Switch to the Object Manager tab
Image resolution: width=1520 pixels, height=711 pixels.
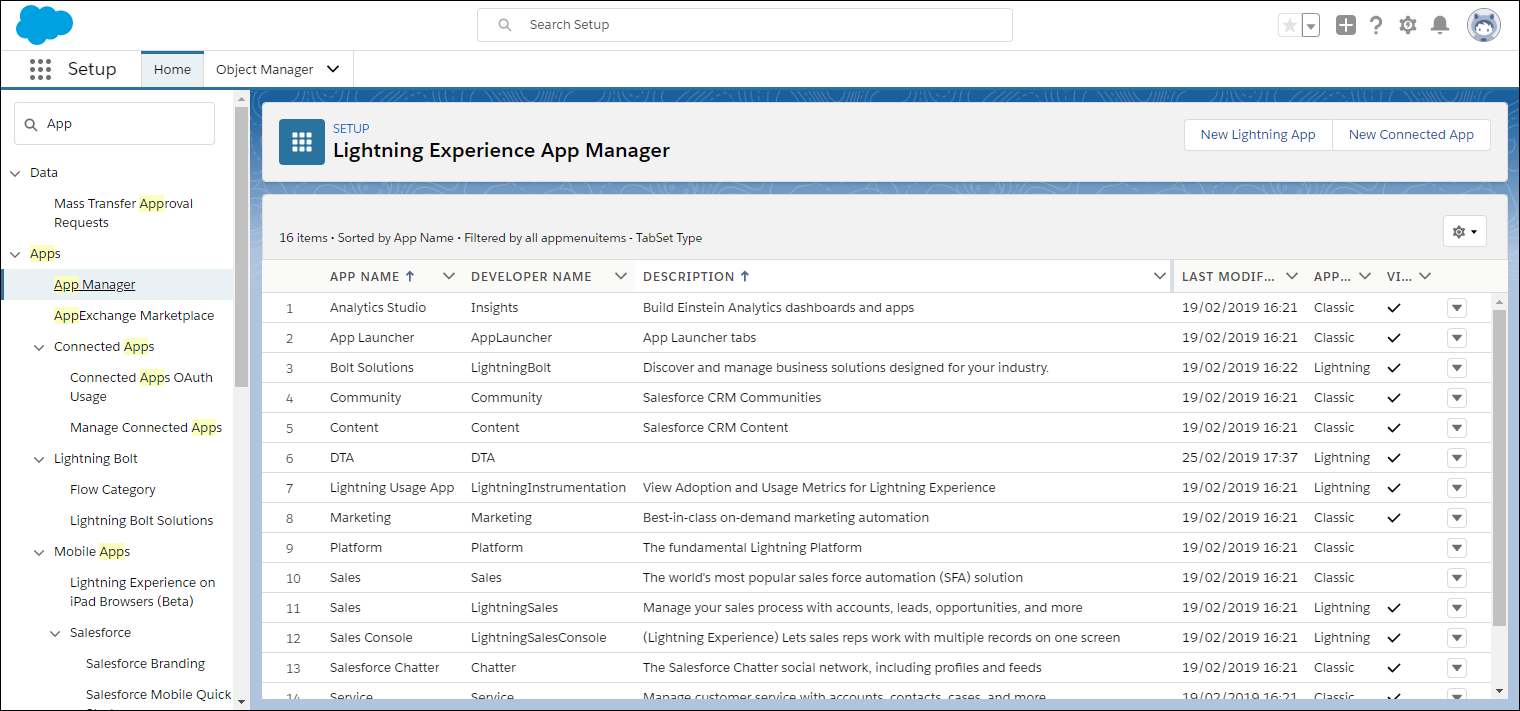(x=265, y=69)
